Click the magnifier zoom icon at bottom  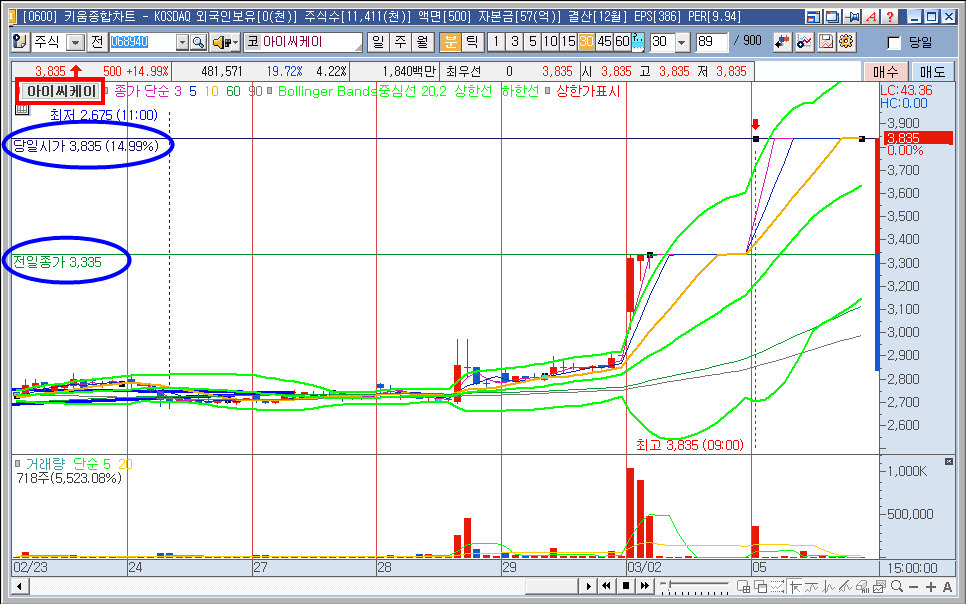pyautogui.click(x=897, y=586)
